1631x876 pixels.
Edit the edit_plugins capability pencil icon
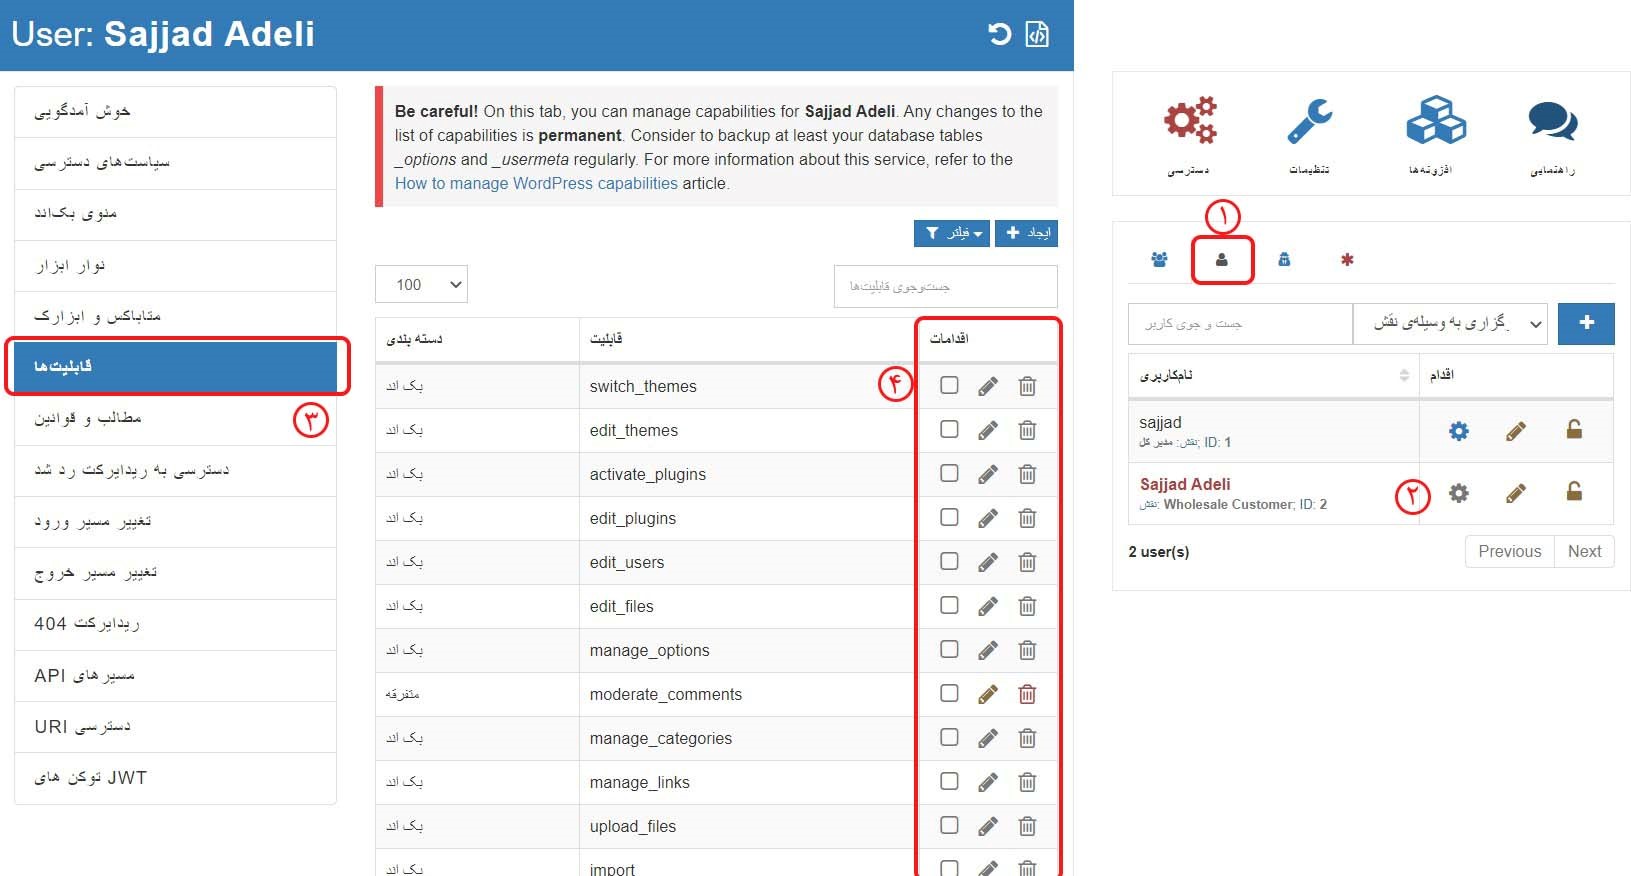[988, 519]
